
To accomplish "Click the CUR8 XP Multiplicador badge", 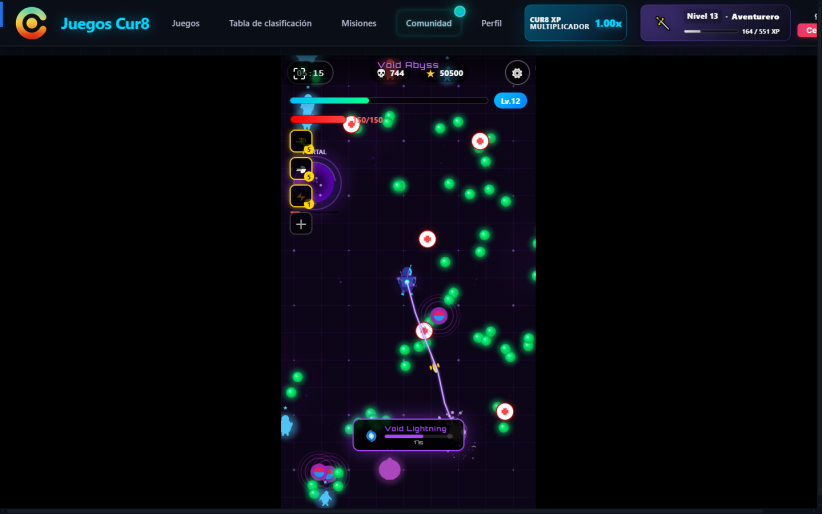I will [575, 23].
